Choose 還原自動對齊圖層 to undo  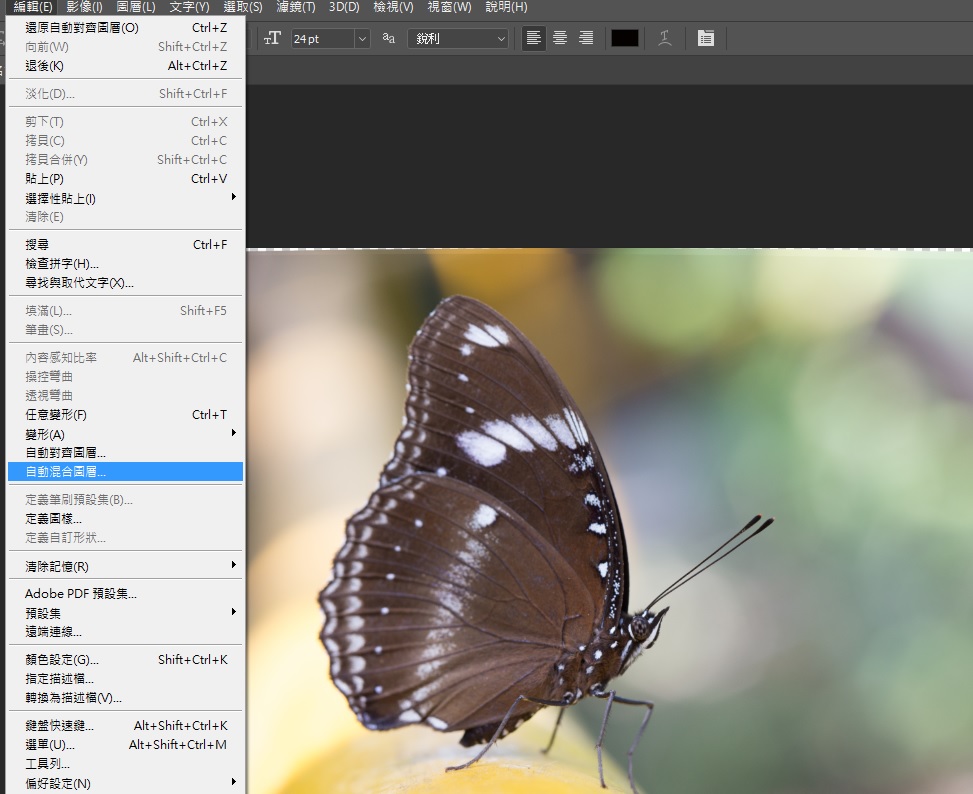(125, 28)
